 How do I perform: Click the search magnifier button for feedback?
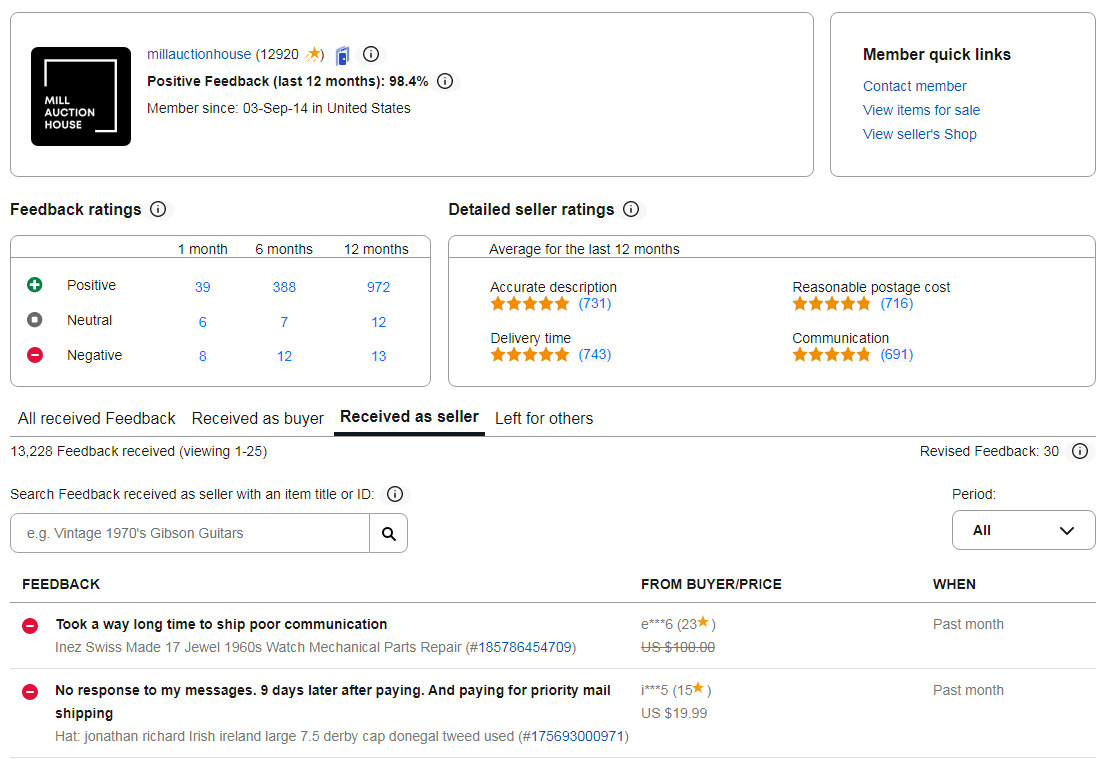[x=388, y=533]
